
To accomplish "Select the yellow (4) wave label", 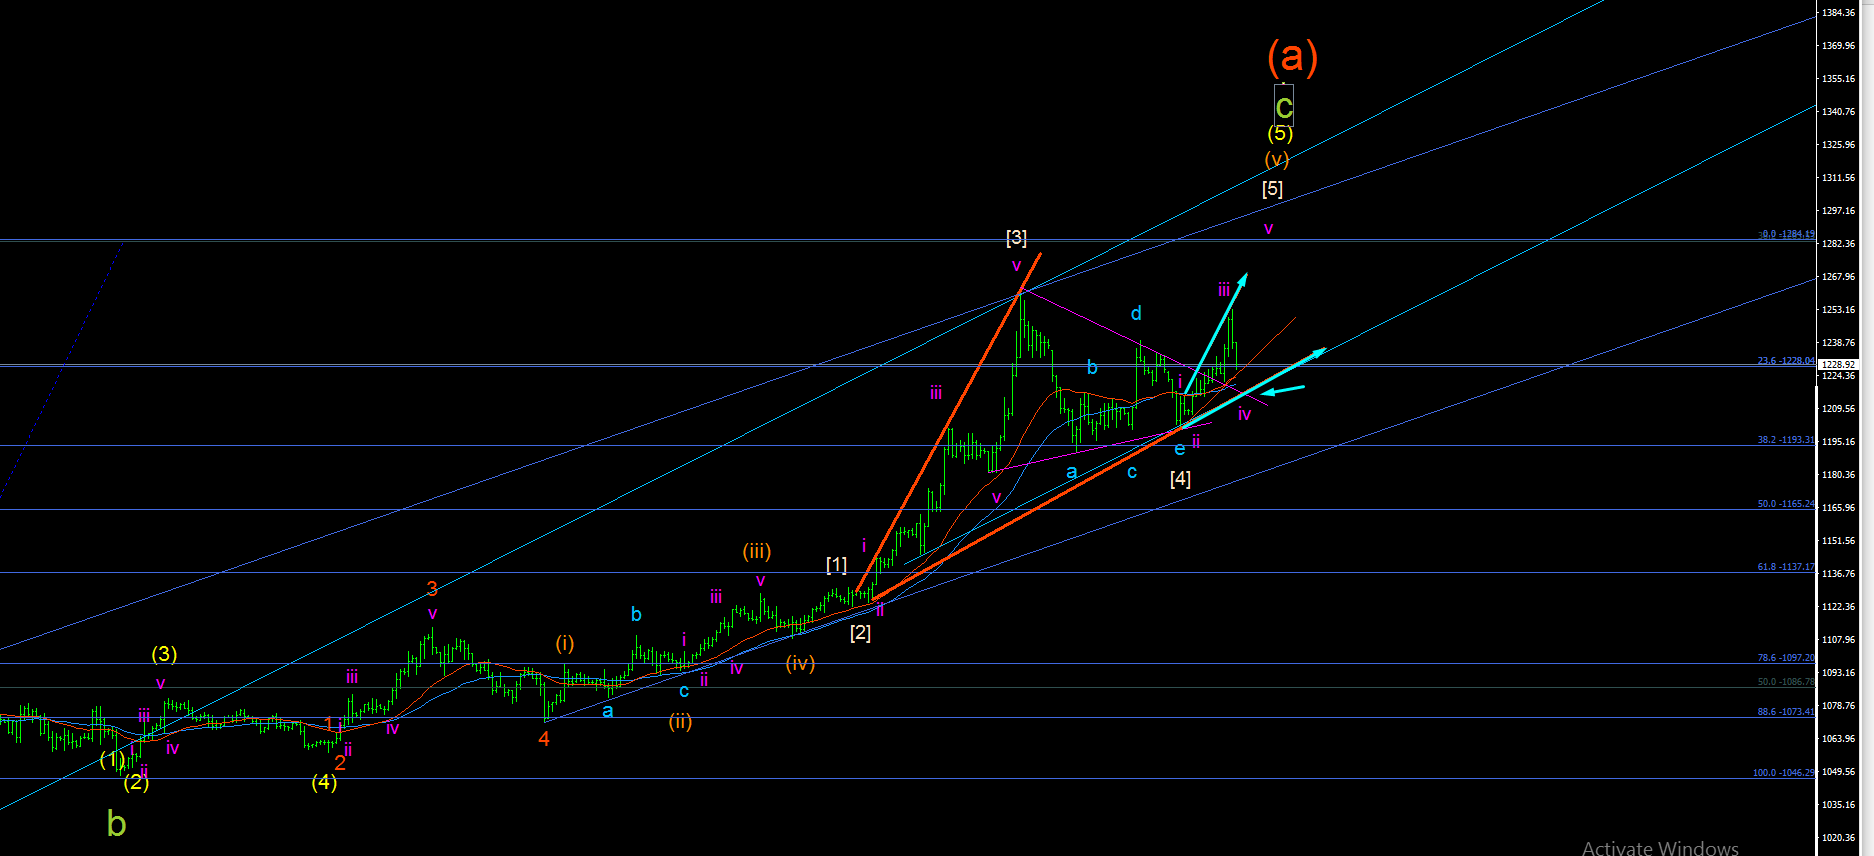I will coord(324,782).
